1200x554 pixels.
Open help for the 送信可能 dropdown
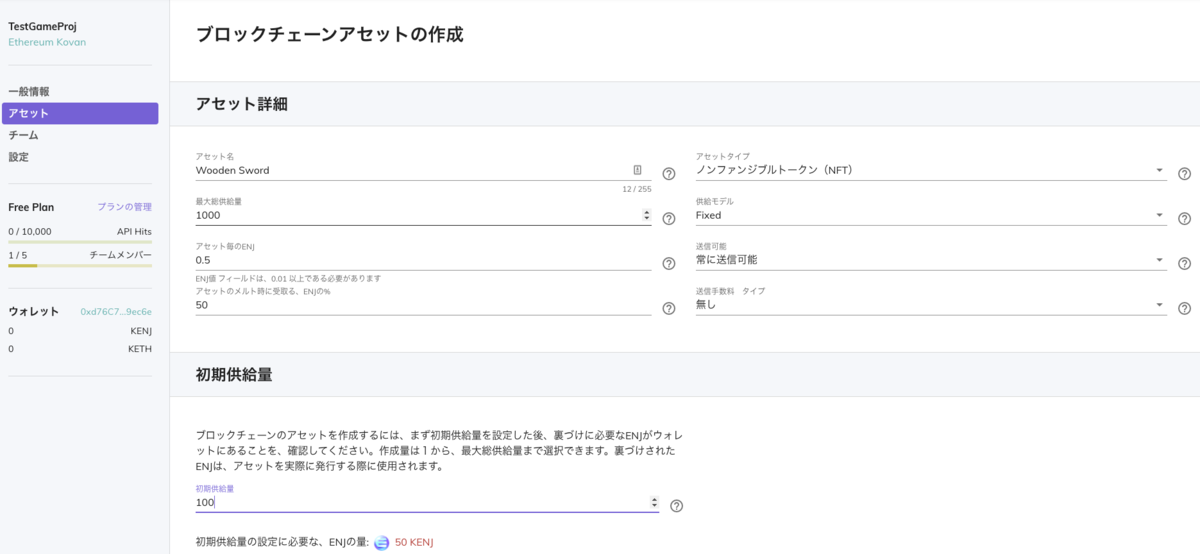1184,263
